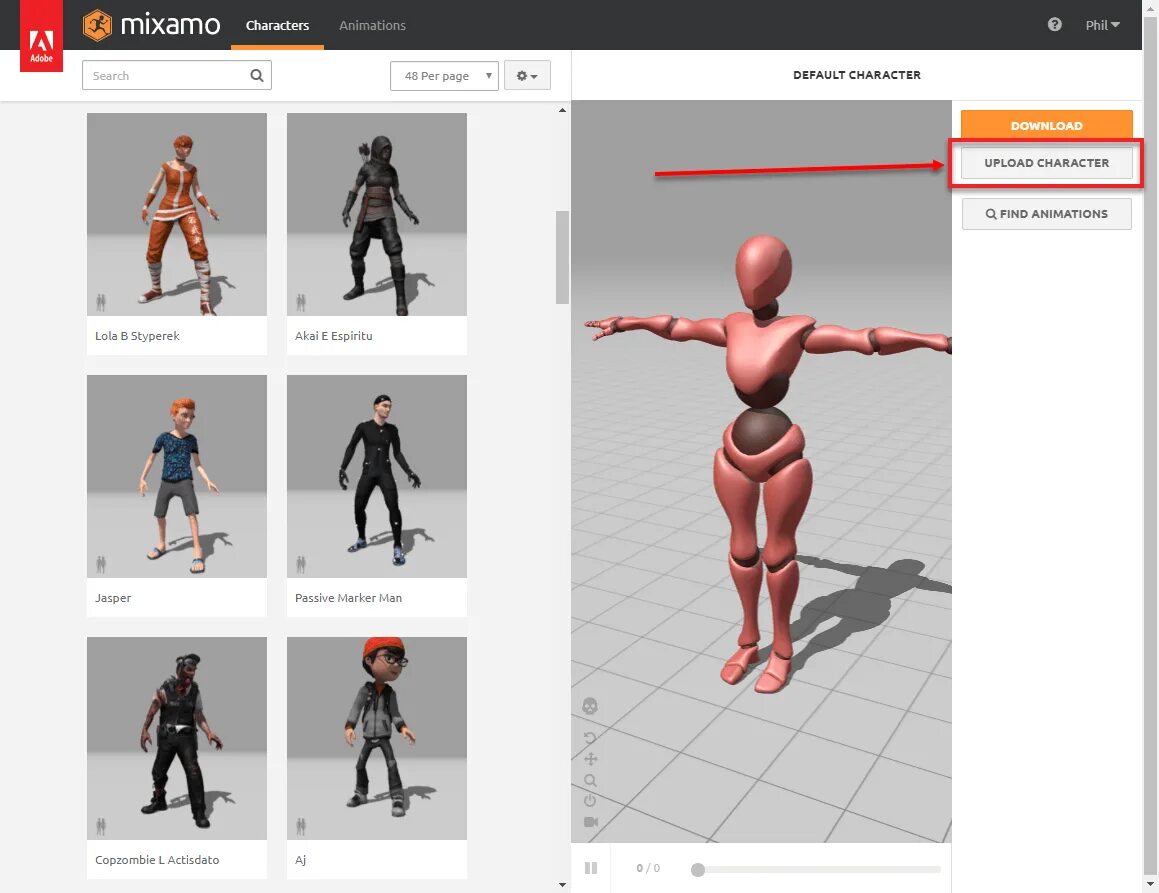Select the Akai E Espiritu character thumbnail

coord(377,214)
